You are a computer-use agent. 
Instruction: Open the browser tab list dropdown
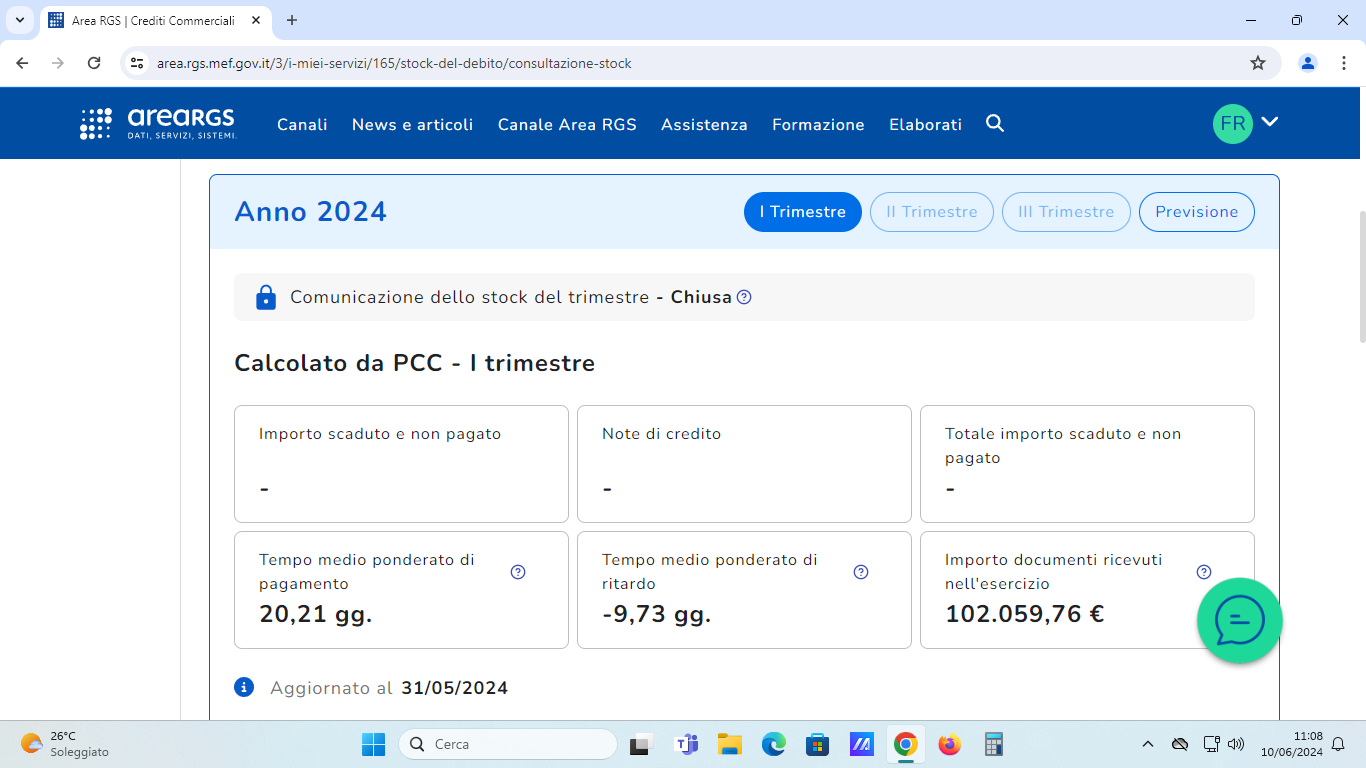[x=19, y=20]
